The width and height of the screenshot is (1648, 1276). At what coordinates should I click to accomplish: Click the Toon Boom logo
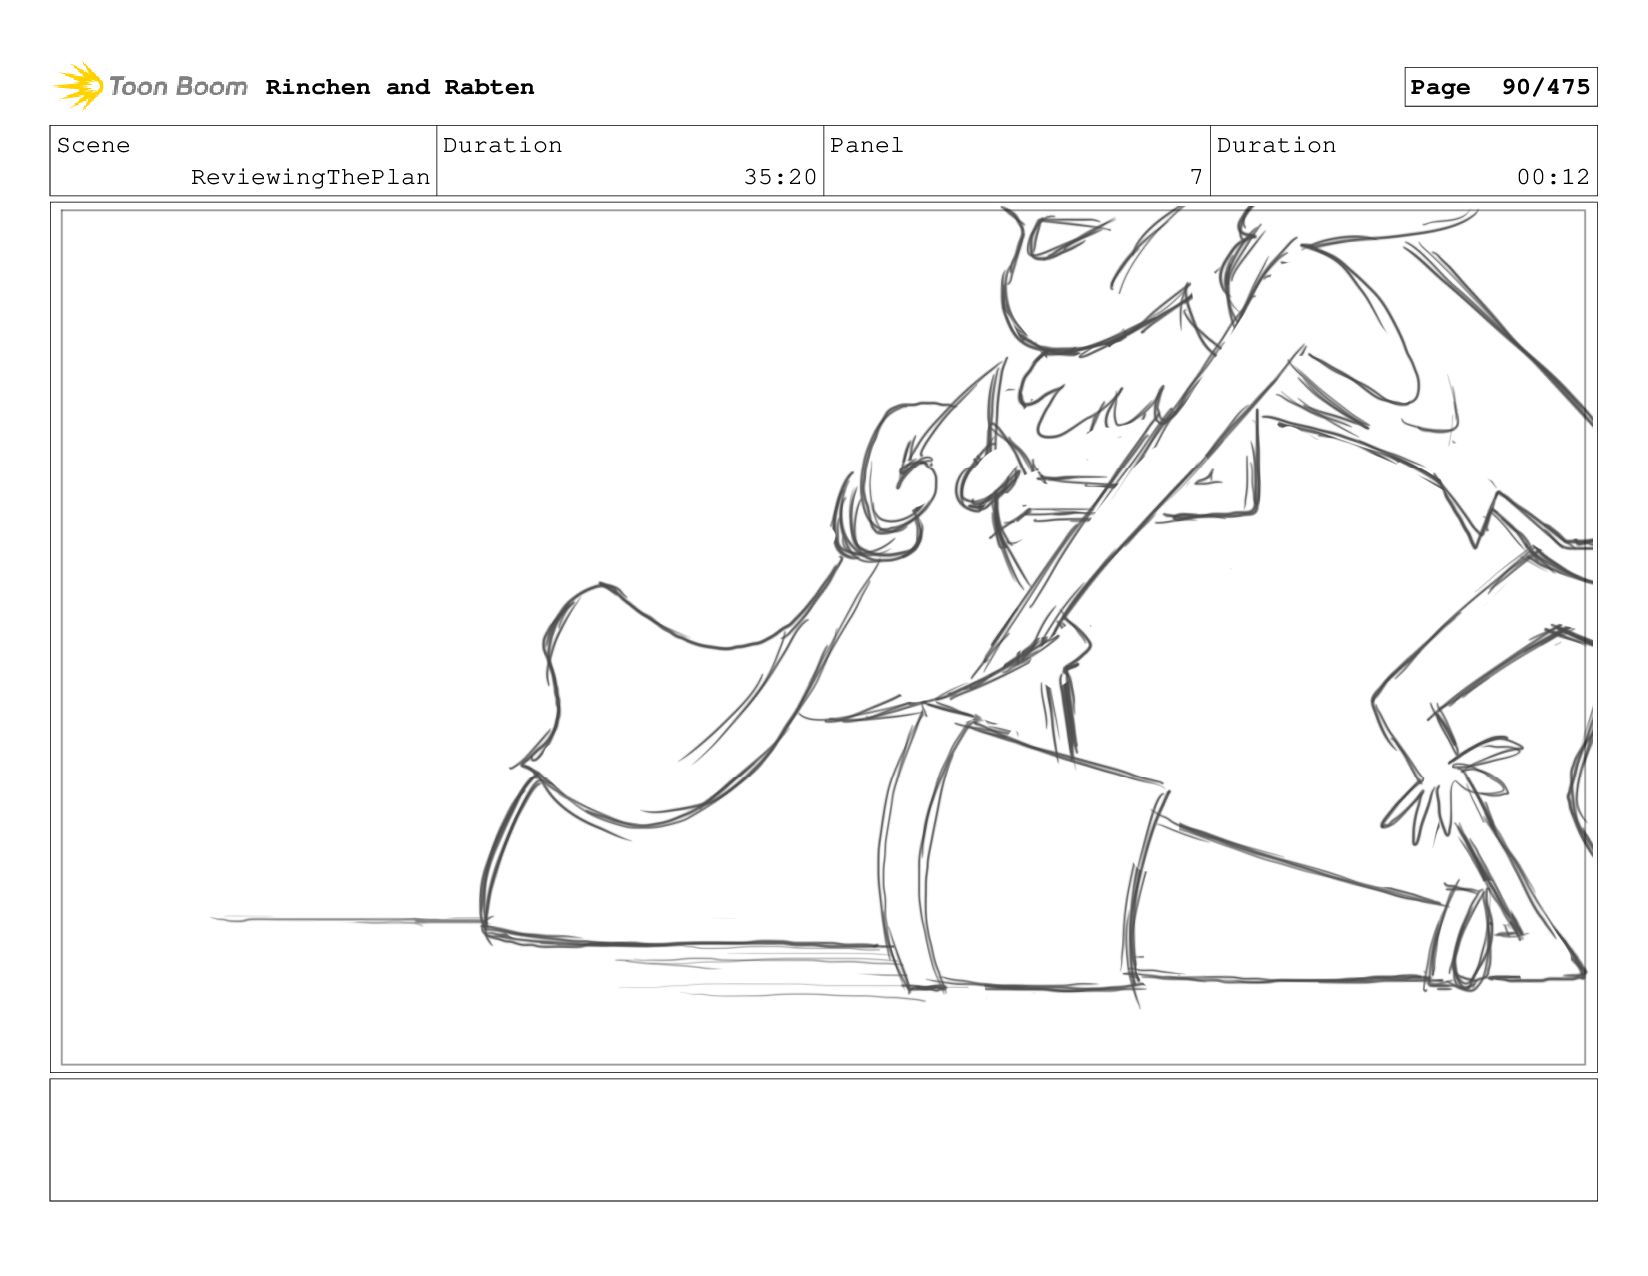[x=150, y=86]
